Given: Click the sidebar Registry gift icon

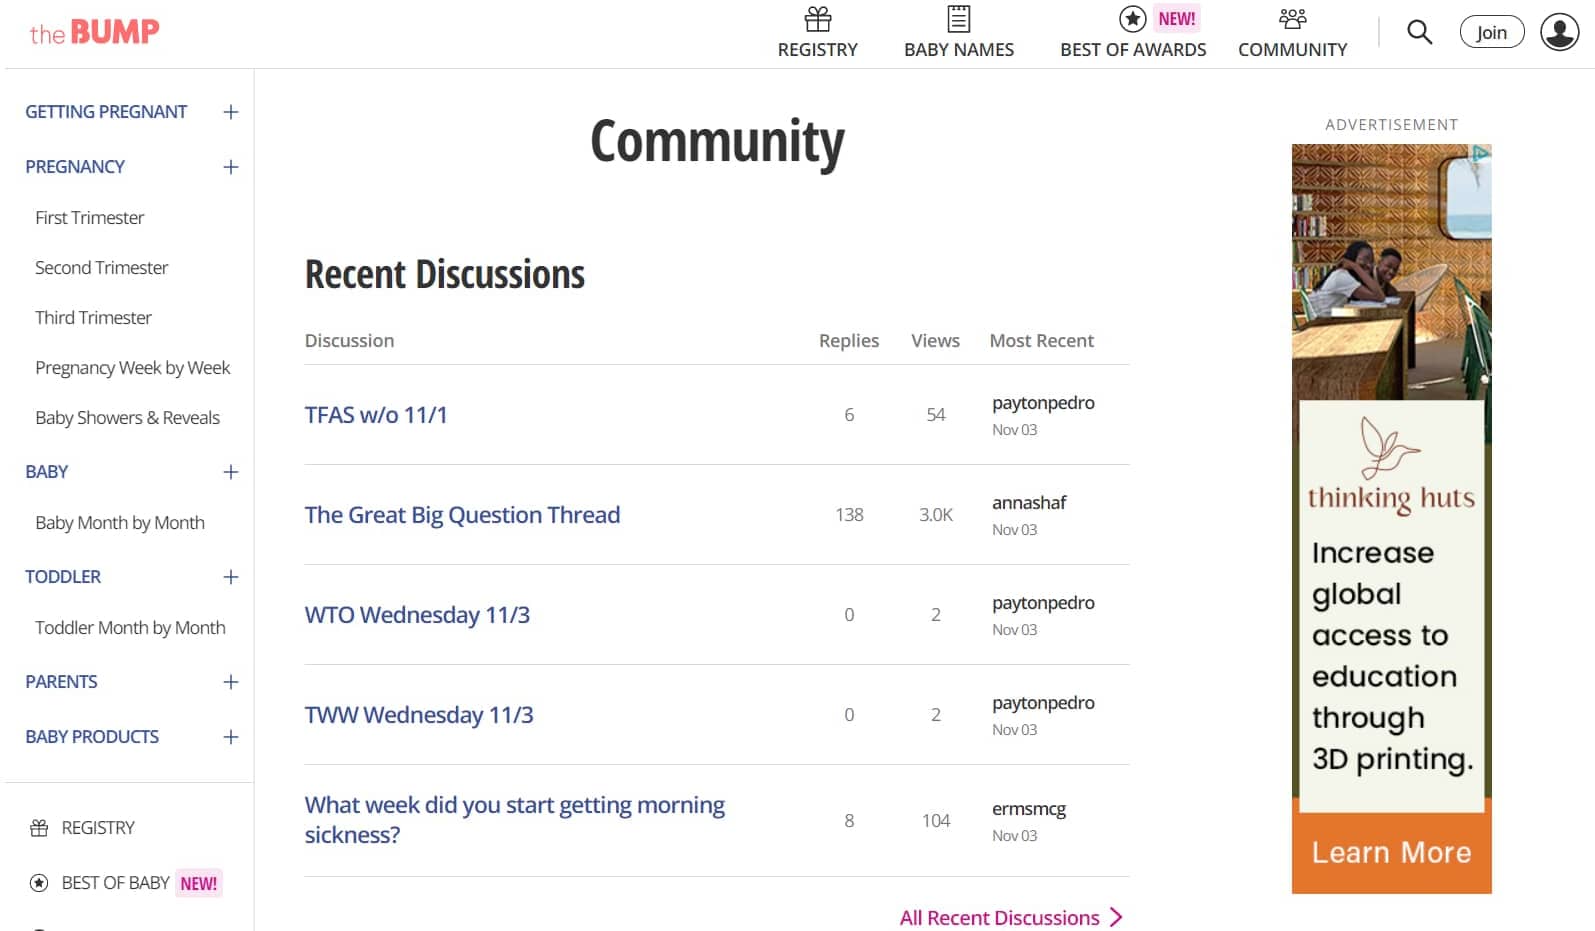Looking at the screenshot, I should point(39,828).
